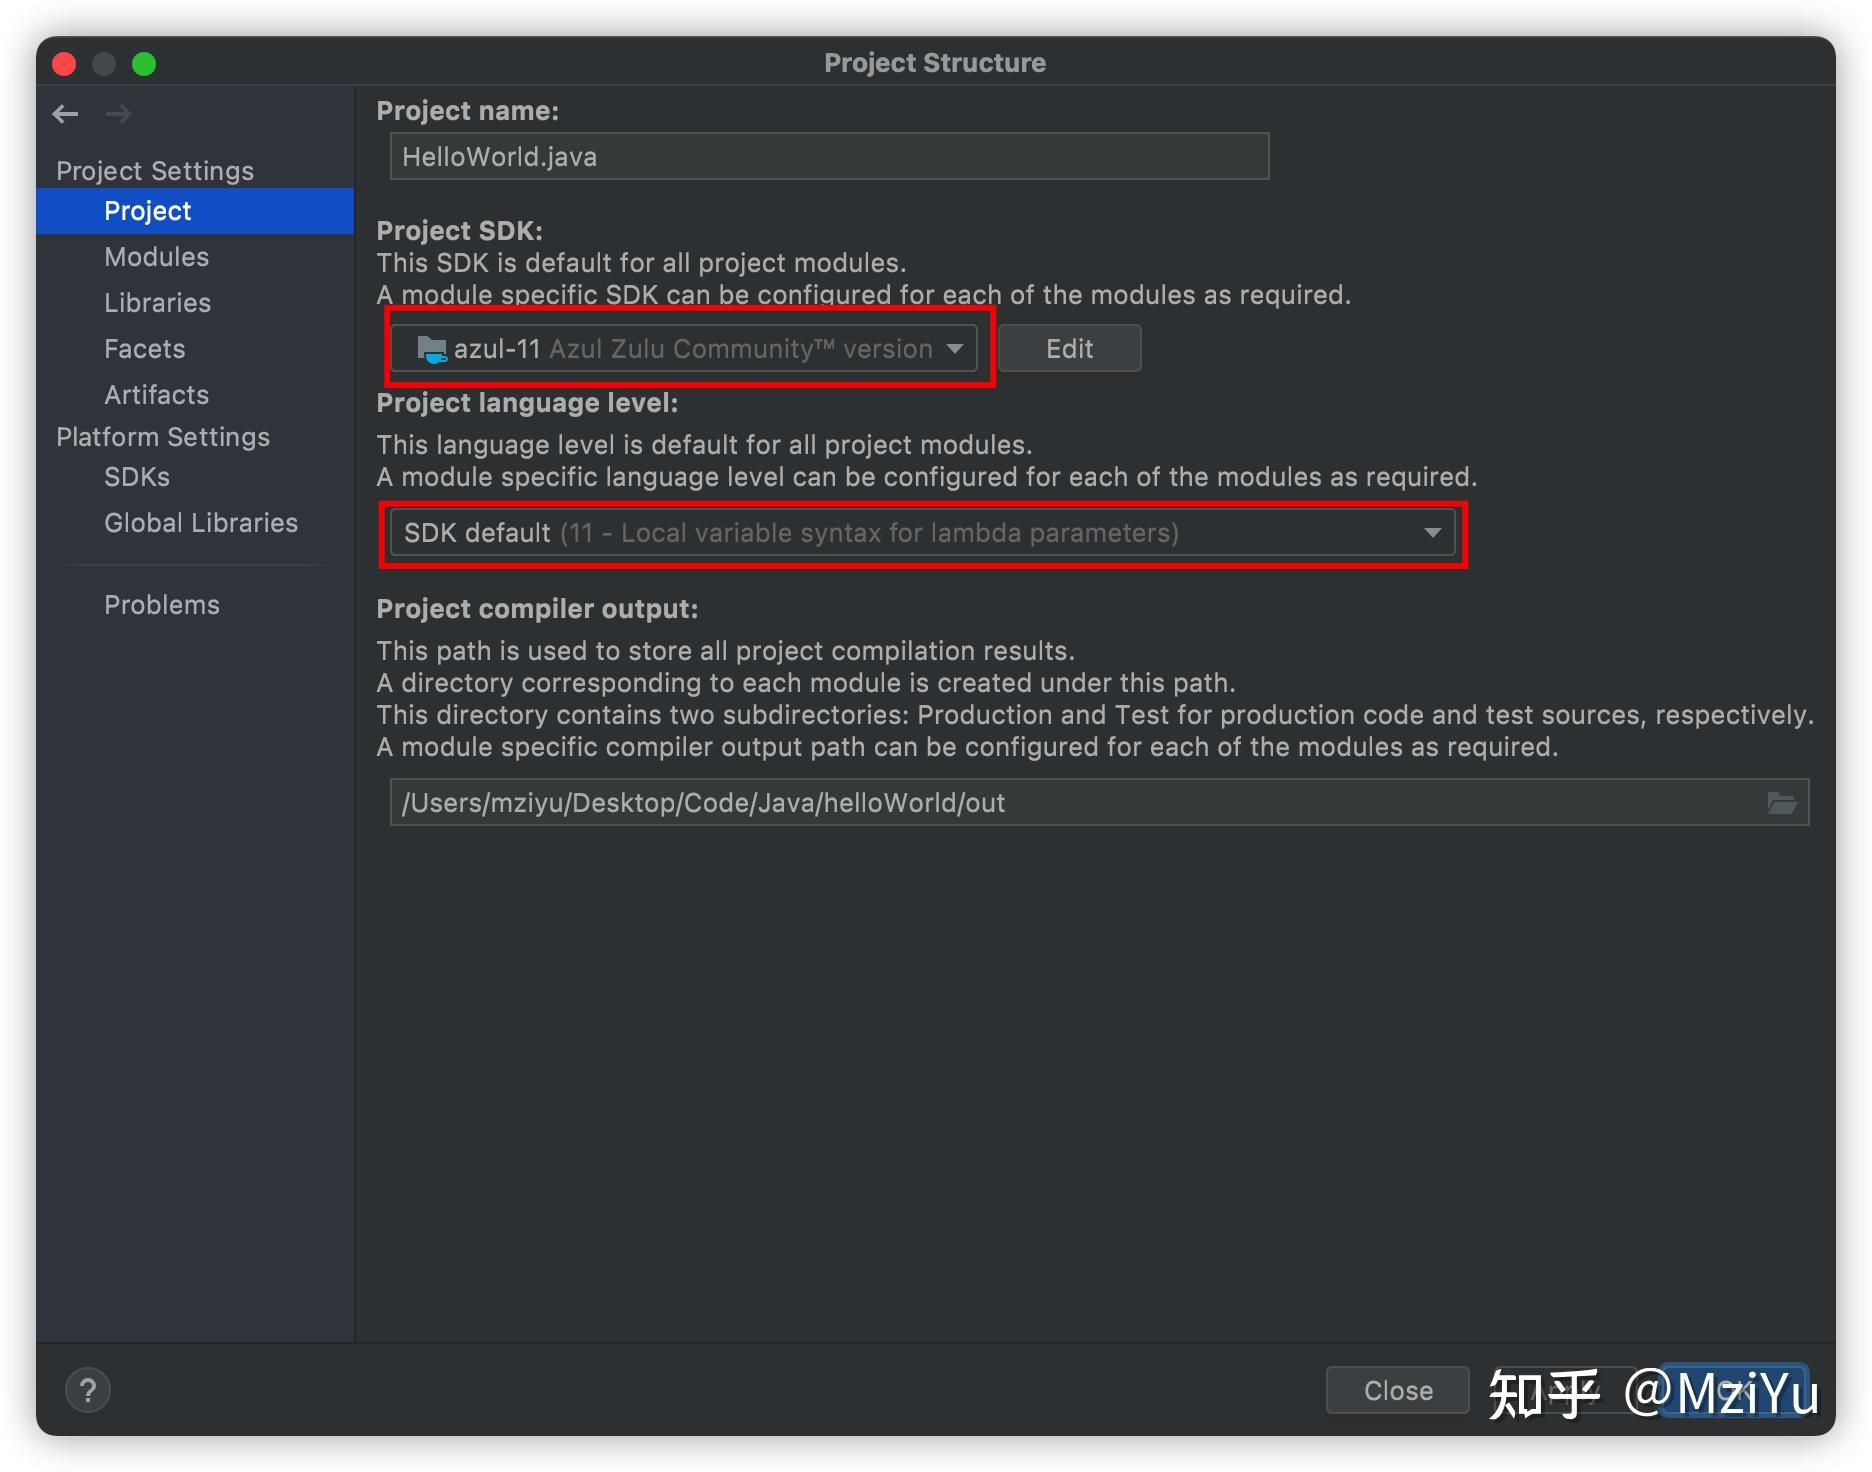Browse for compiler output folder icon
The image size is (1872, 1472).
click(1782, 803)
